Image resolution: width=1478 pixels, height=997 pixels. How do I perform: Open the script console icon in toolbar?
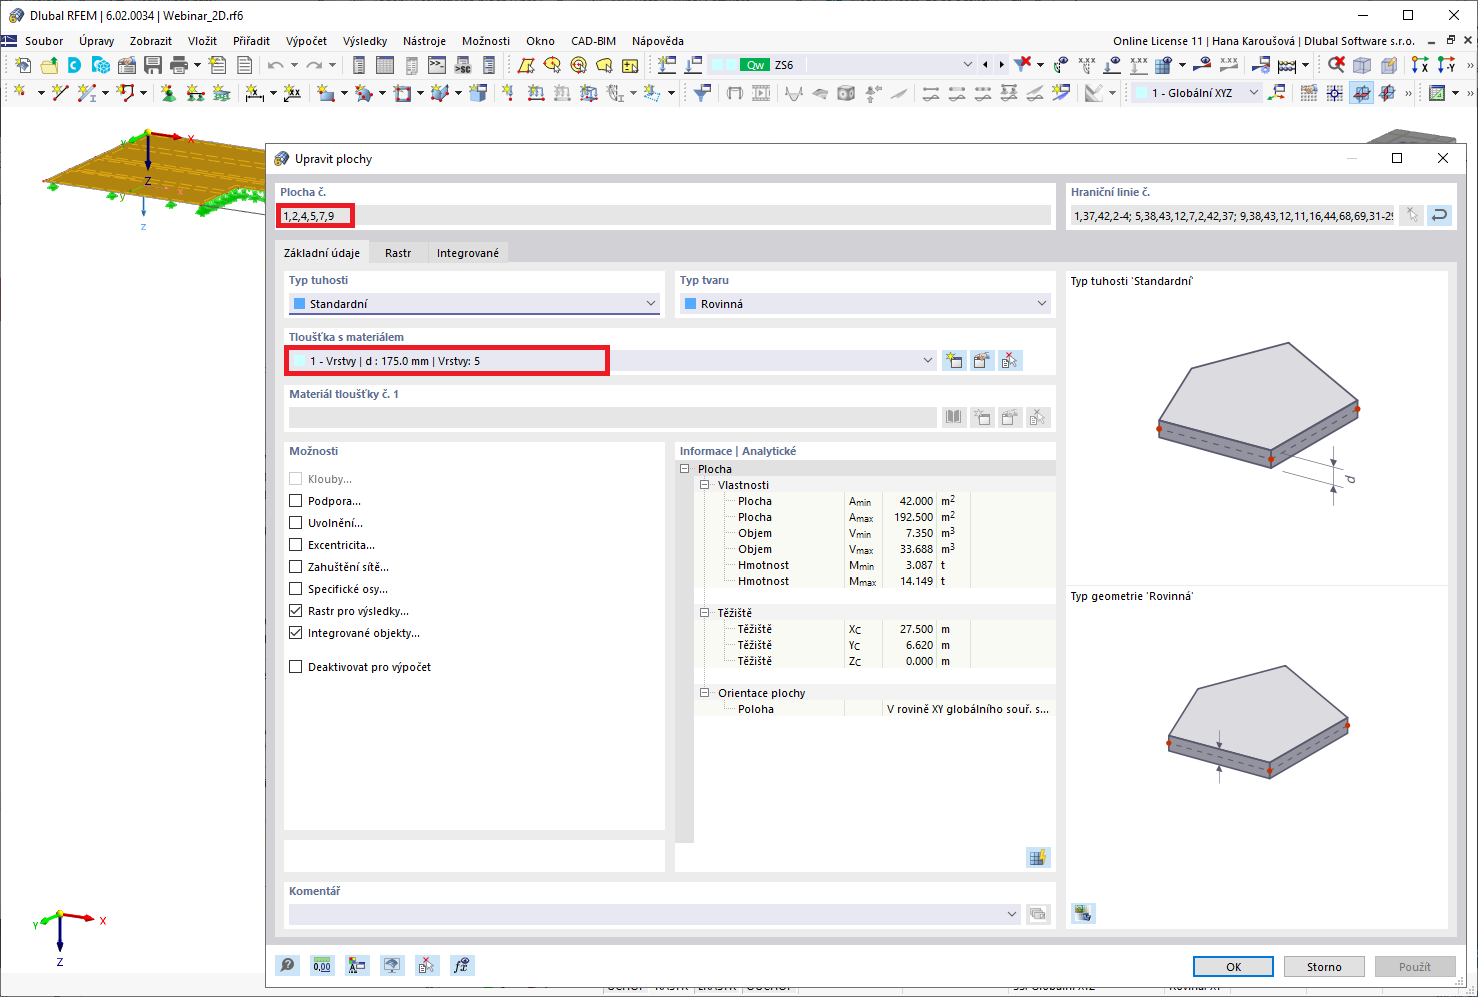(x=437, y=65)
